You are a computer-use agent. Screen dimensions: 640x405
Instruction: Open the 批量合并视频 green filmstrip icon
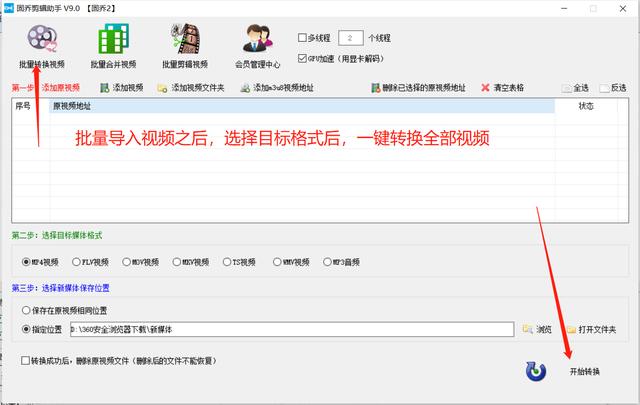tap(113, 39)
